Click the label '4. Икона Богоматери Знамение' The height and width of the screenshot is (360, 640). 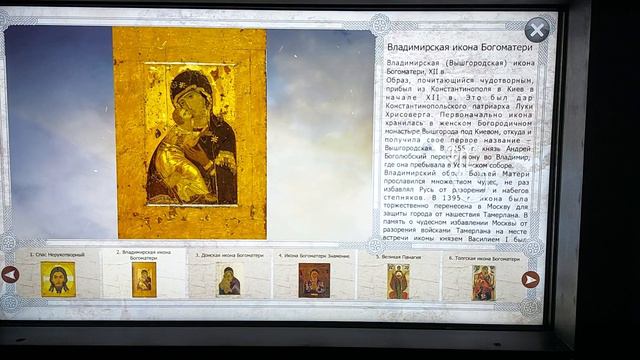pyautogui.click(x=314, y=256)
